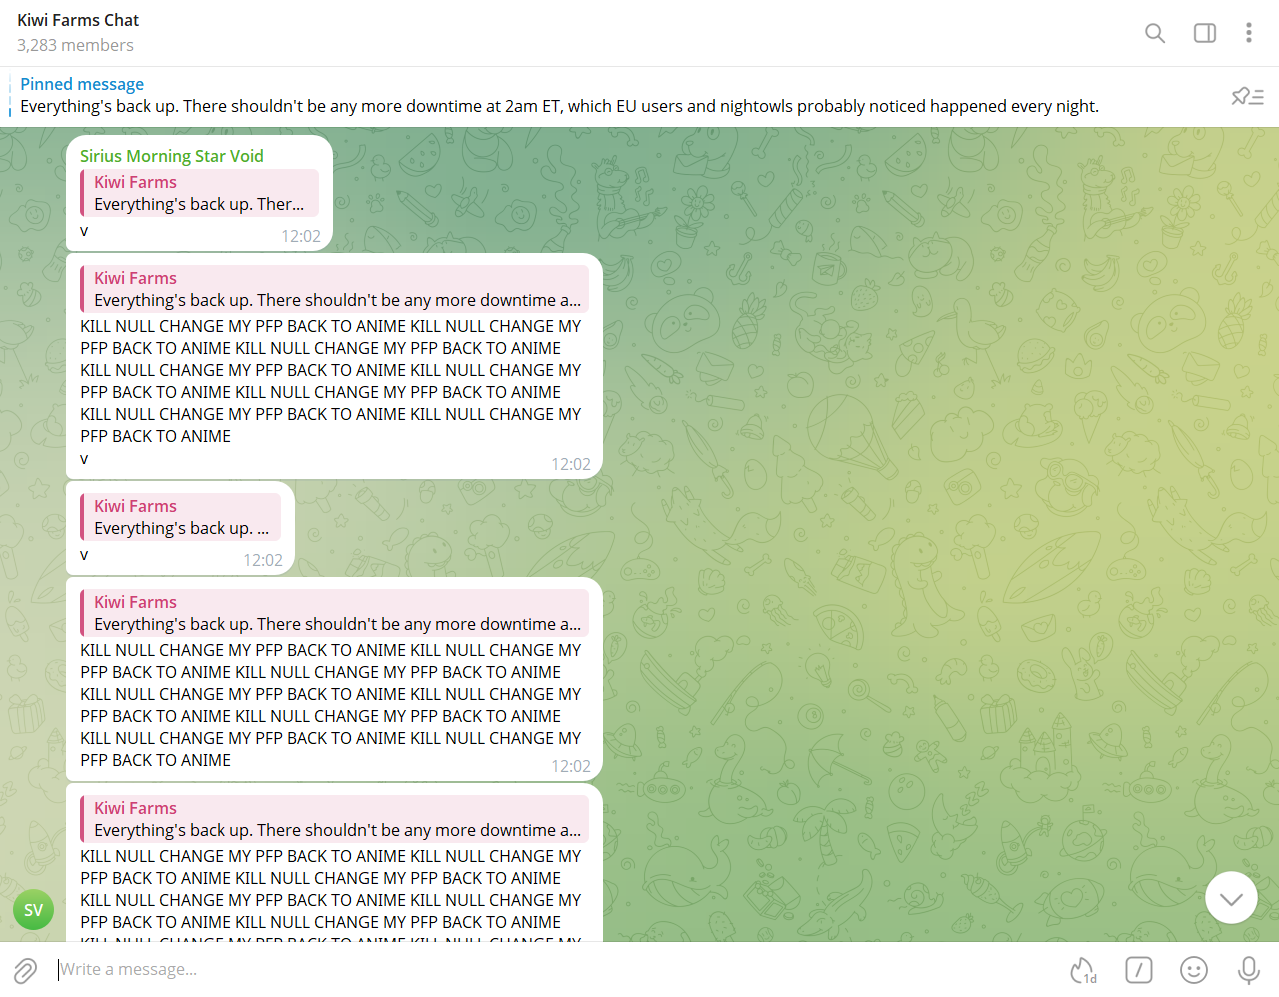Open quoted reply in bottom message bubble
1279x997 pixels.
coord(335,819)
